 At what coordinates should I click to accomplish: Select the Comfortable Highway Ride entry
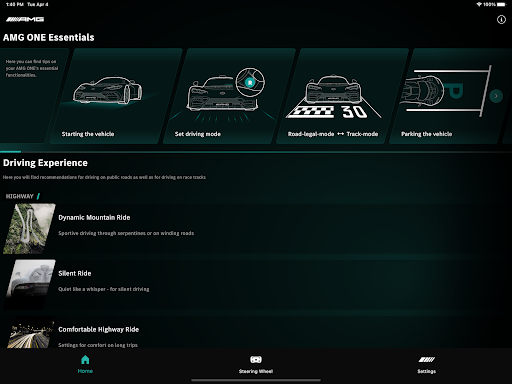256,332
